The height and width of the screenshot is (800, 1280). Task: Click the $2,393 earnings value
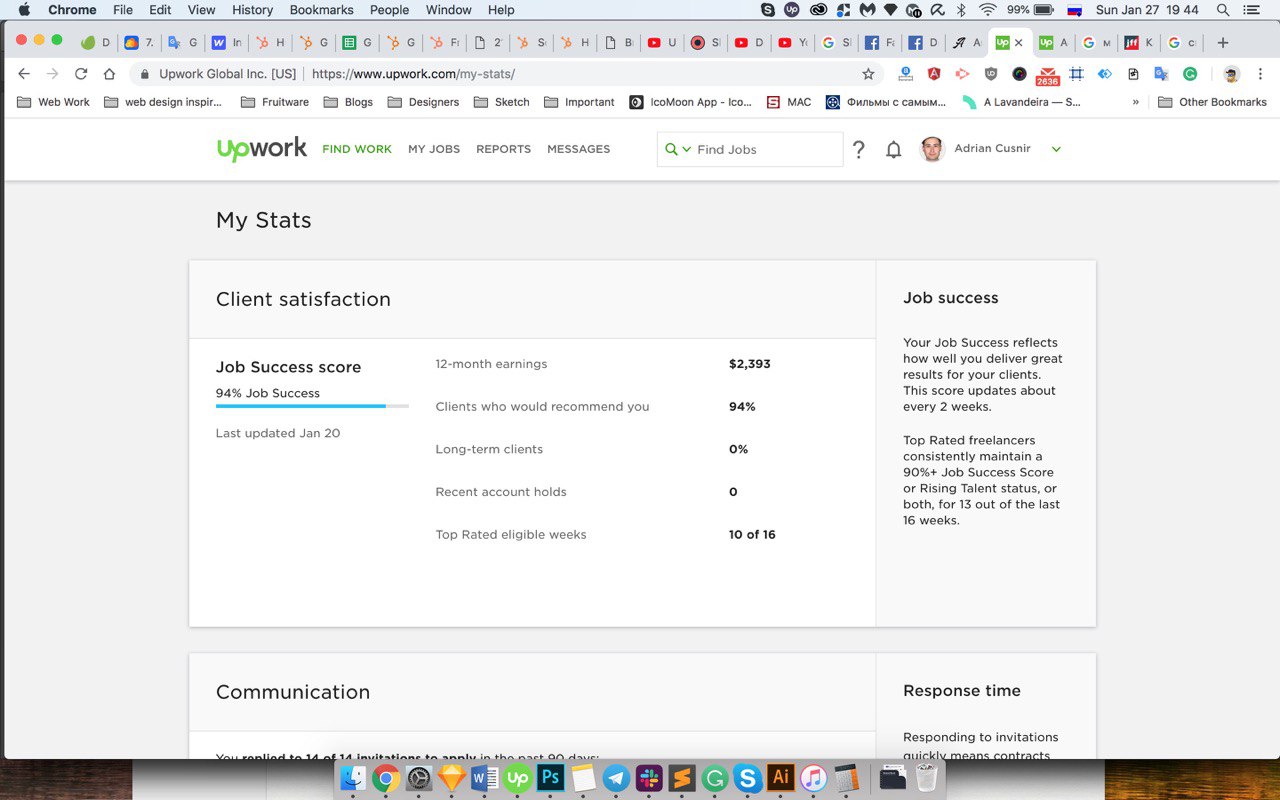750,364
